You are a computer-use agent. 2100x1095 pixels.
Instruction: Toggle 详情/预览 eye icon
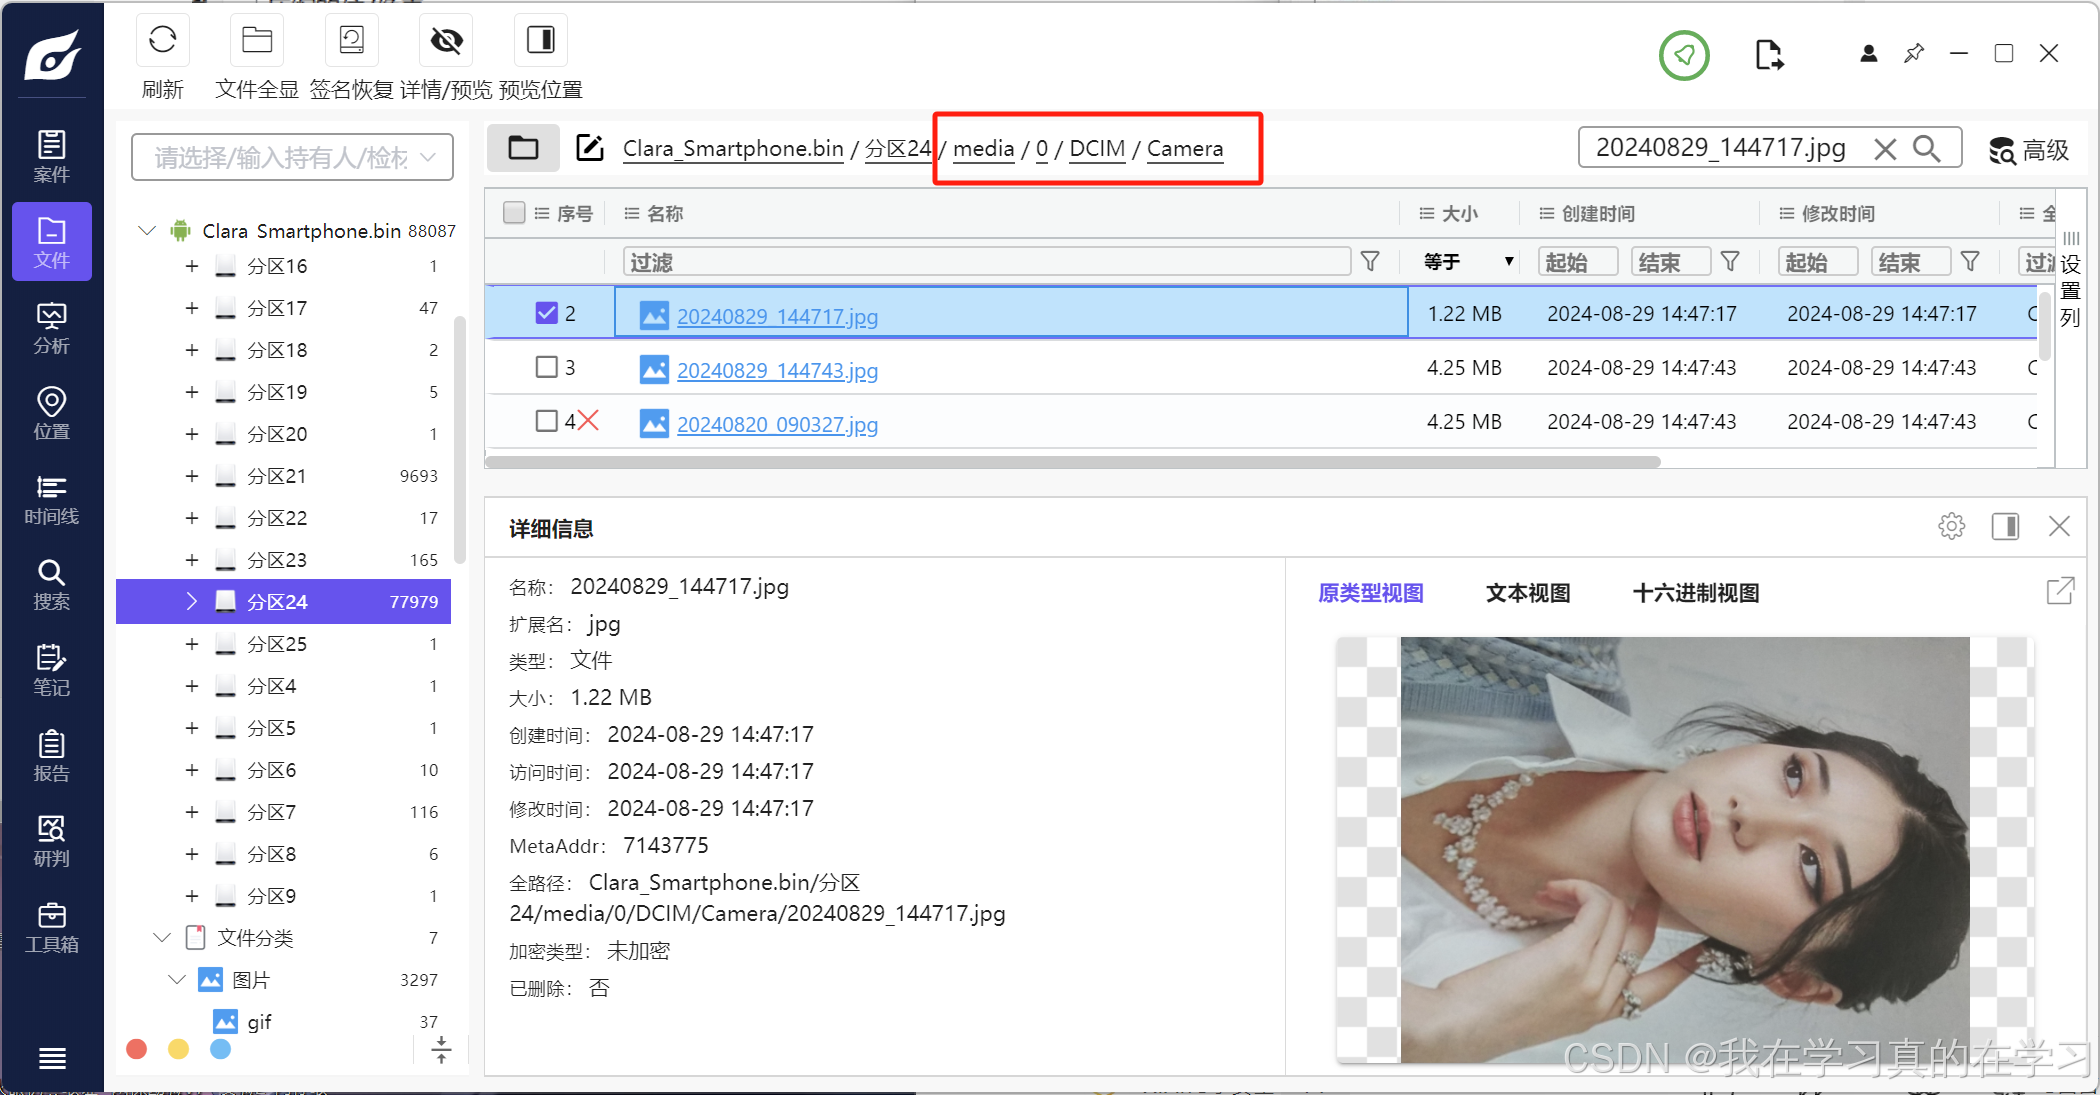(x=446, y=41)
